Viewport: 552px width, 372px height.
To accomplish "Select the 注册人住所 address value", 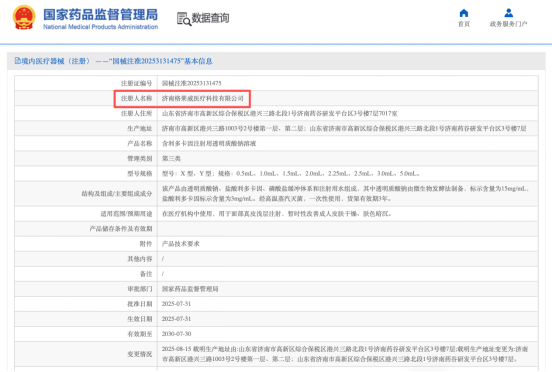I will click(280, 113).
